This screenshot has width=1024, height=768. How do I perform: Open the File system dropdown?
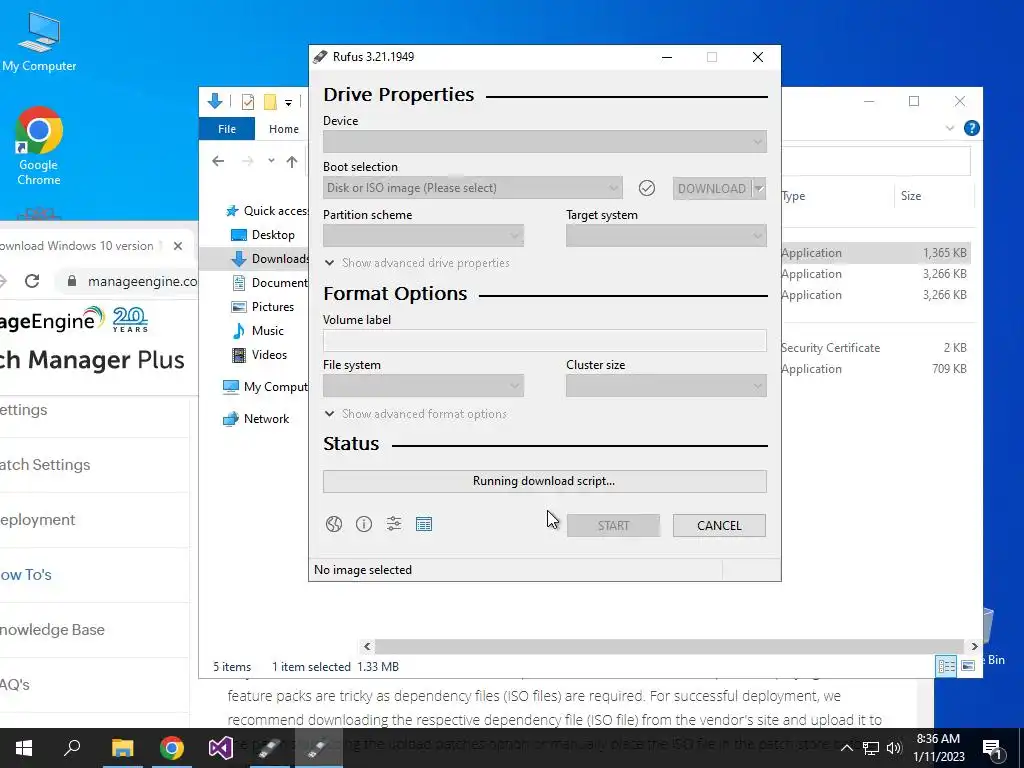[x=423, y=386]
